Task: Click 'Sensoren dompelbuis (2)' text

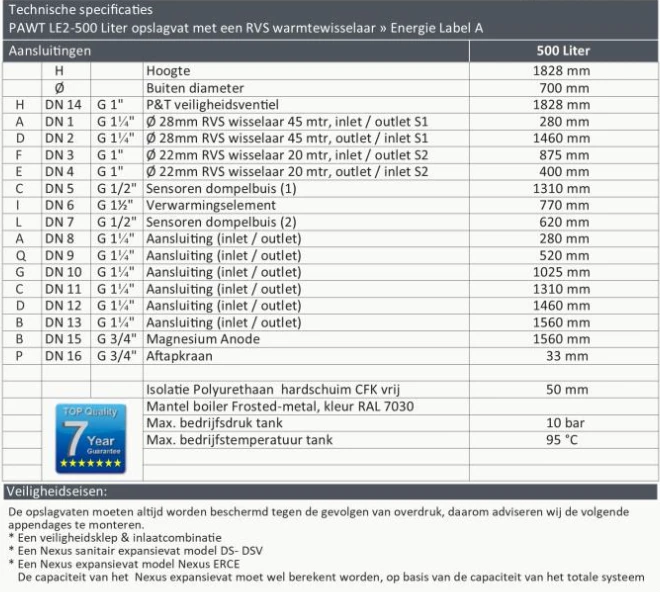Action: [x=221, y=222]
